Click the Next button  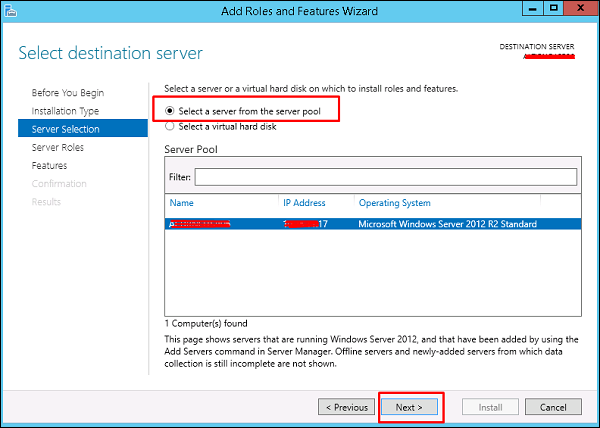409,407
